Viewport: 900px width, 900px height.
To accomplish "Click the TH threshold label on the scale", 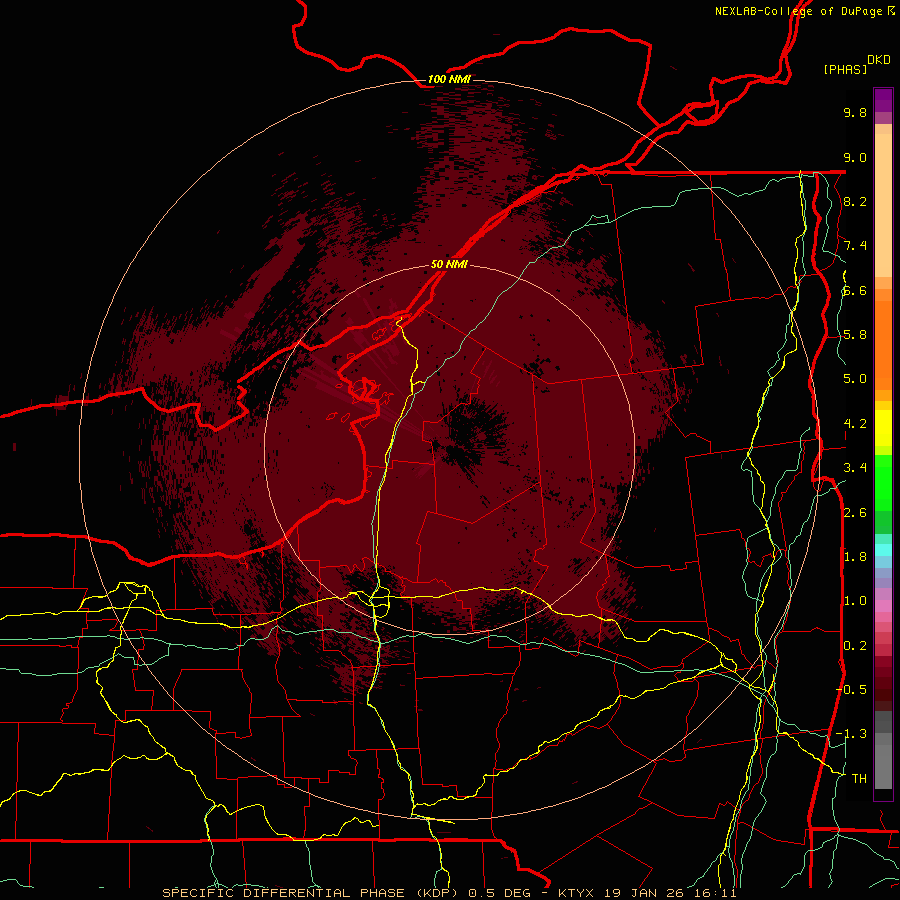I will 859,779.
